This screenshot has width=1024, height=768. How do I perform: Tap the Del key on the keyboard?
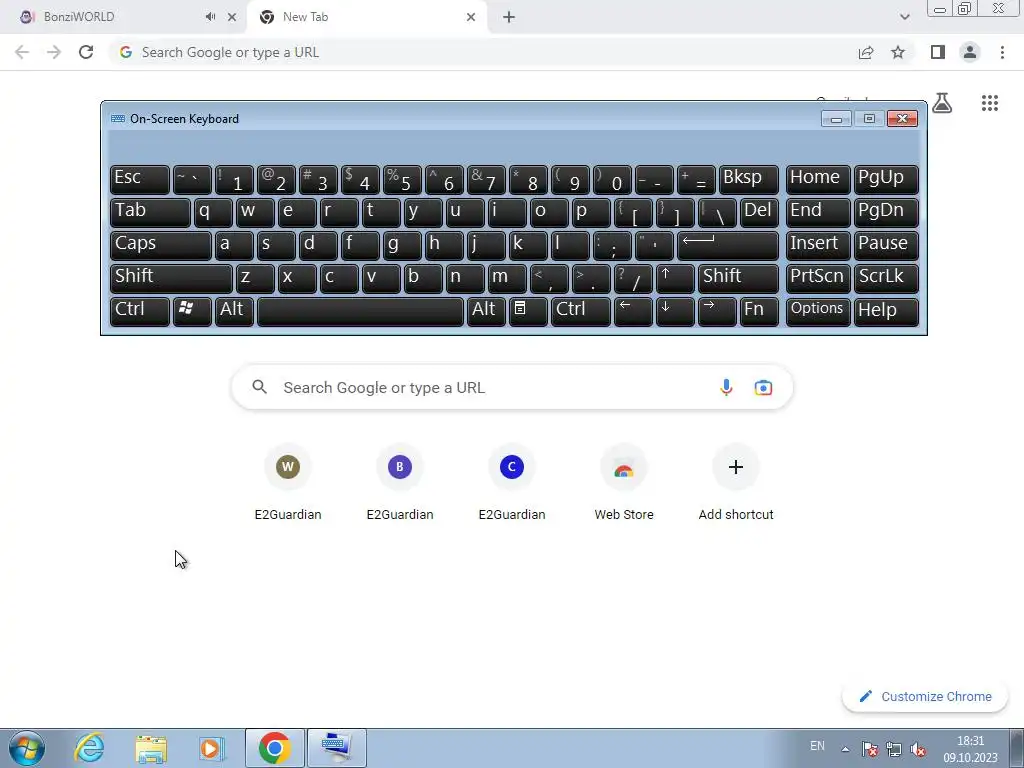760,212
